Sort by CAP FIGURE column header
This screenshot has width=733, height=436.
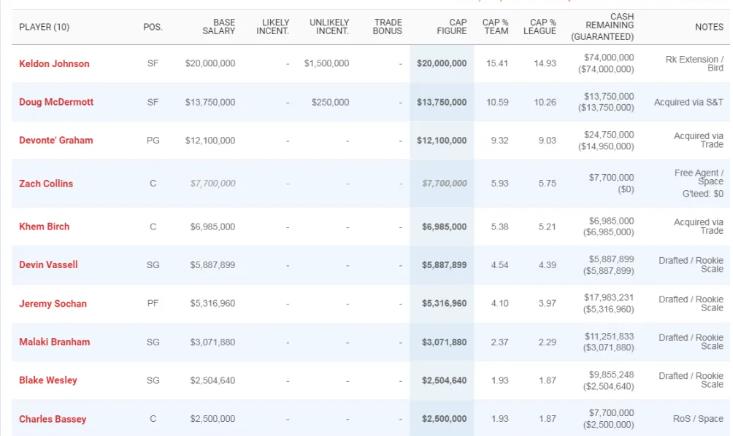(452, 27)
